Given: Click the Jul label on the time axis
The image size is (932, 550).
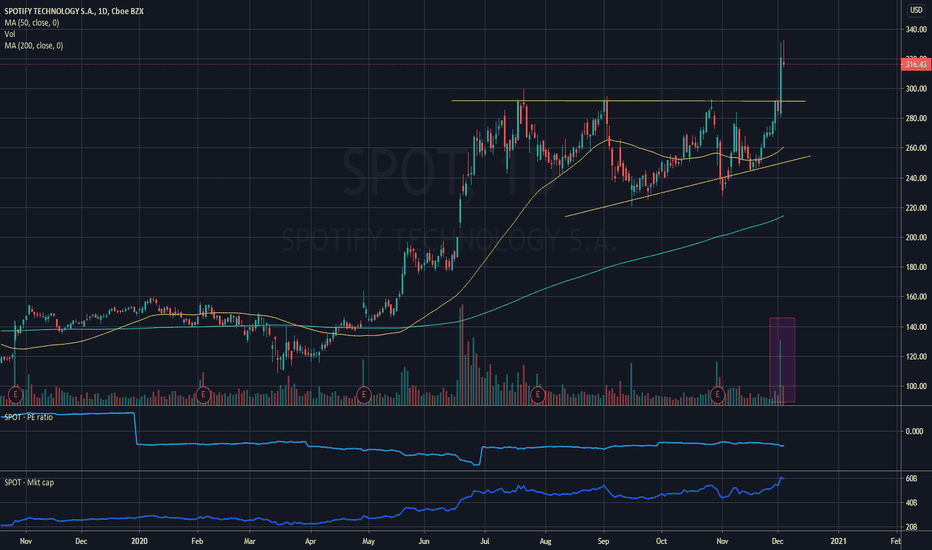Looking at the screenshot, I should pos(485,541).
